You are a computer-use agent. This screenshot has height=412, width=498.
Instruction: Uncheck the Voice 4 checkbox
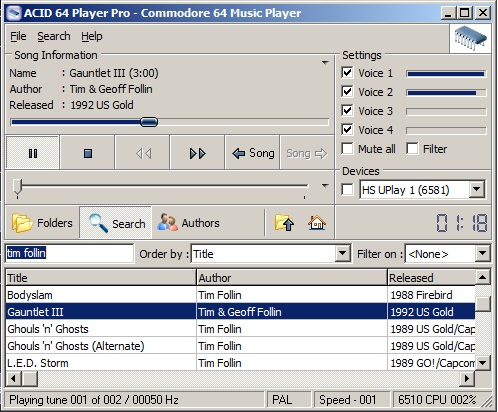(347, 129)
